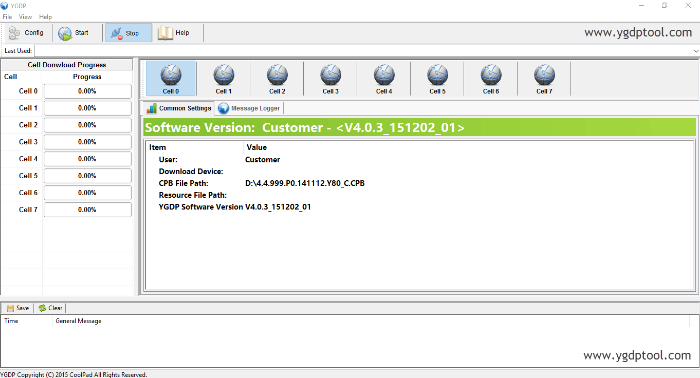Click the Clear log button
The image size is (700, 378).
[50, 308]
